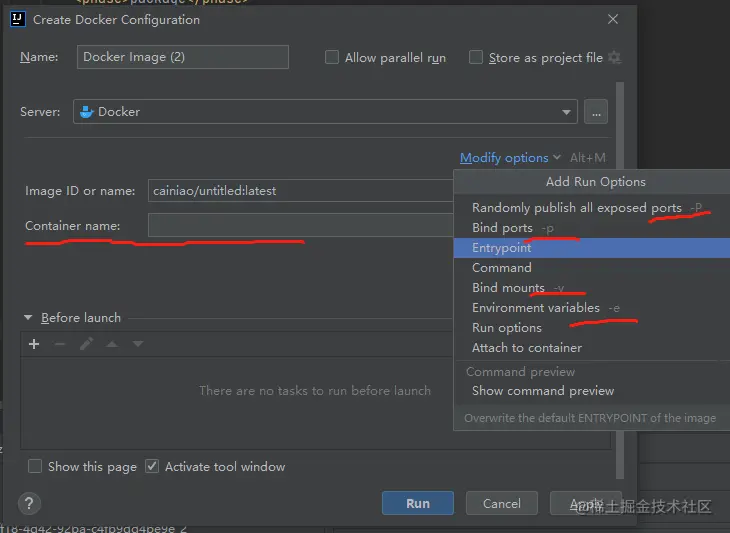Remove the selected before launch task (minus icon)
730x533 pixels.
tap(60, 344)
